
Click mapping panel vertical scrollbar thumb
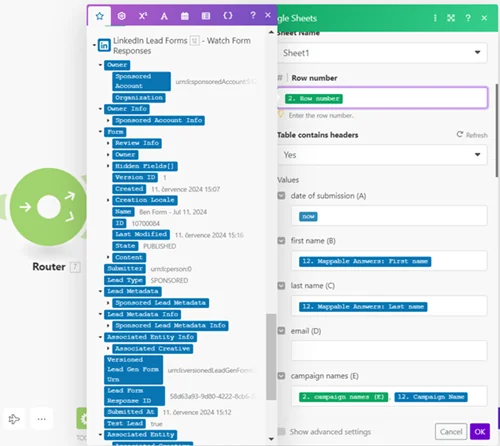click(271, 356)
